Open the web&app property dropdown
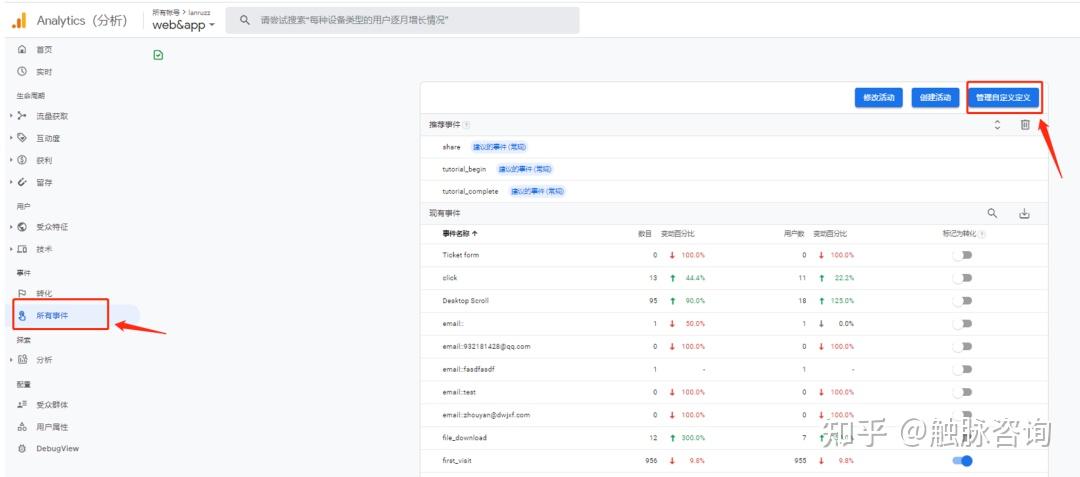Screen dimensions: 1080x477 pyautogui.click(x=184, y=25)
